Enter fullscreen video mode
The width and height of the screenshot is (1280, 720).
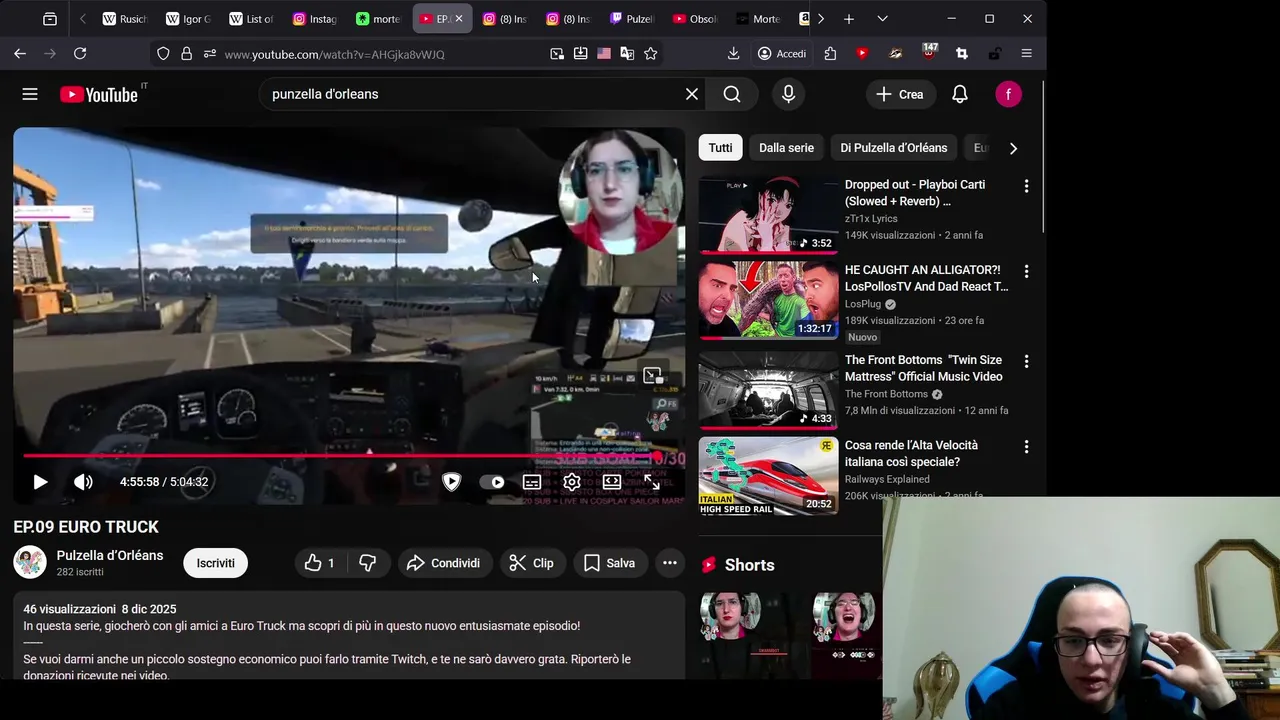(x=651, y=482)
